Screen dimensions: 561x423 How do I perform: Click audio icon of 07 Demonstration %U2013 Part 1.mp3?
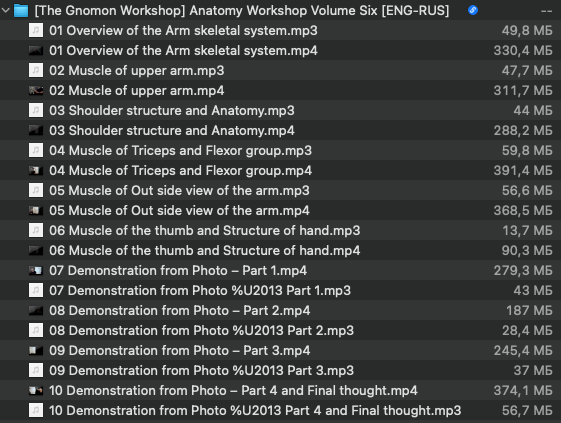36,290
